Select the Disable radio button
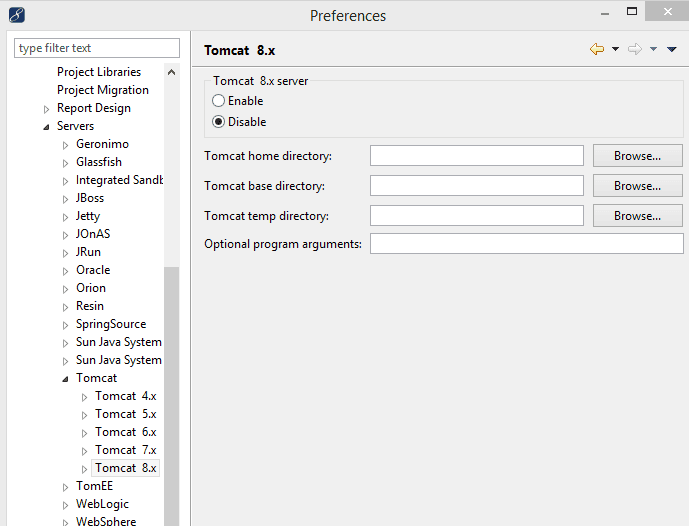 point(219,122)
